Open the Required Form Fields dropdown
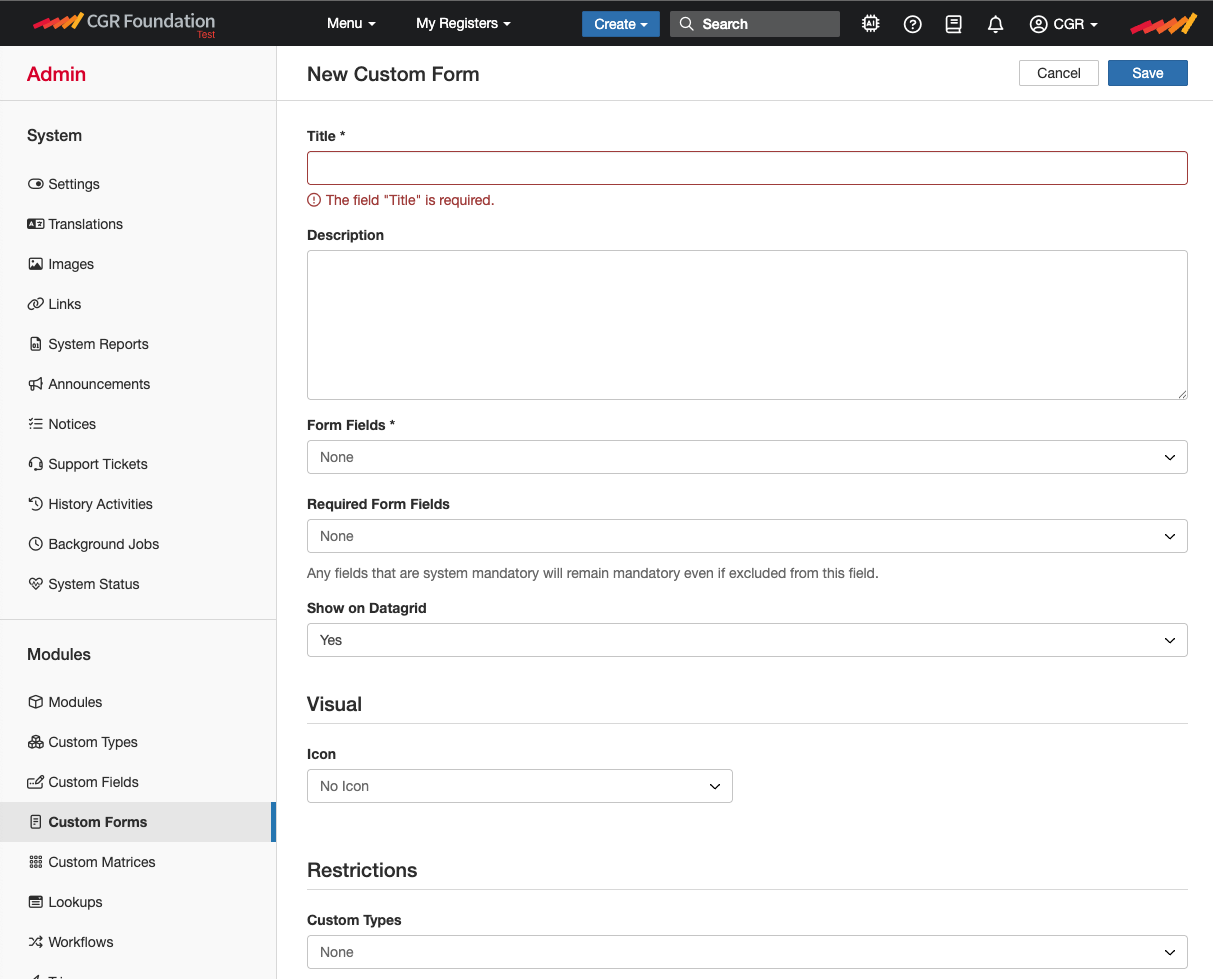The height and width of the screenshot is (979, 1213). [747, 536]
